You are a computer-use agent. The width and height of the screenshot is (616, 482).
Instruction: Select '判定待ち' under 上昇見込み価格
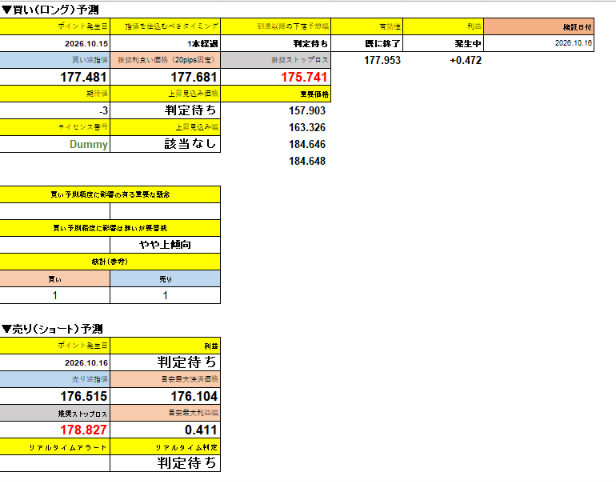165,110
